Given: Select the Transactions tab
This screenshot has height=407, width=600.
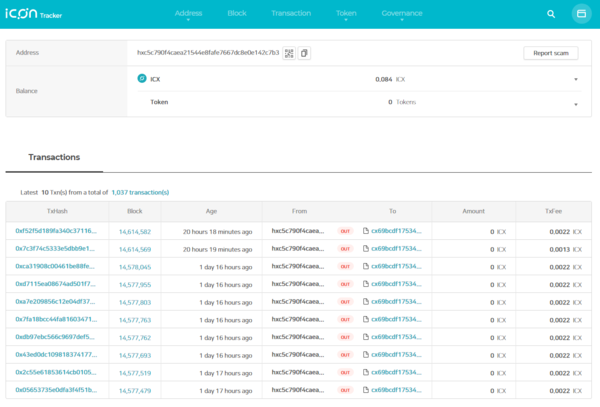Looking at the screenshot, I should coord(54,157).
